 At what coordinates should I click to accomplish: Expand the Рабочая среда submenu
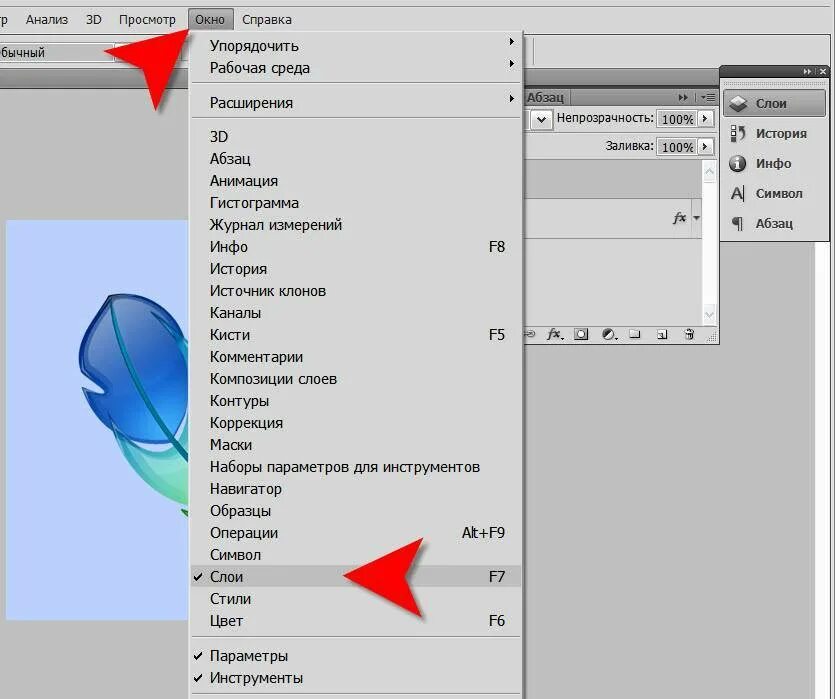356,68
